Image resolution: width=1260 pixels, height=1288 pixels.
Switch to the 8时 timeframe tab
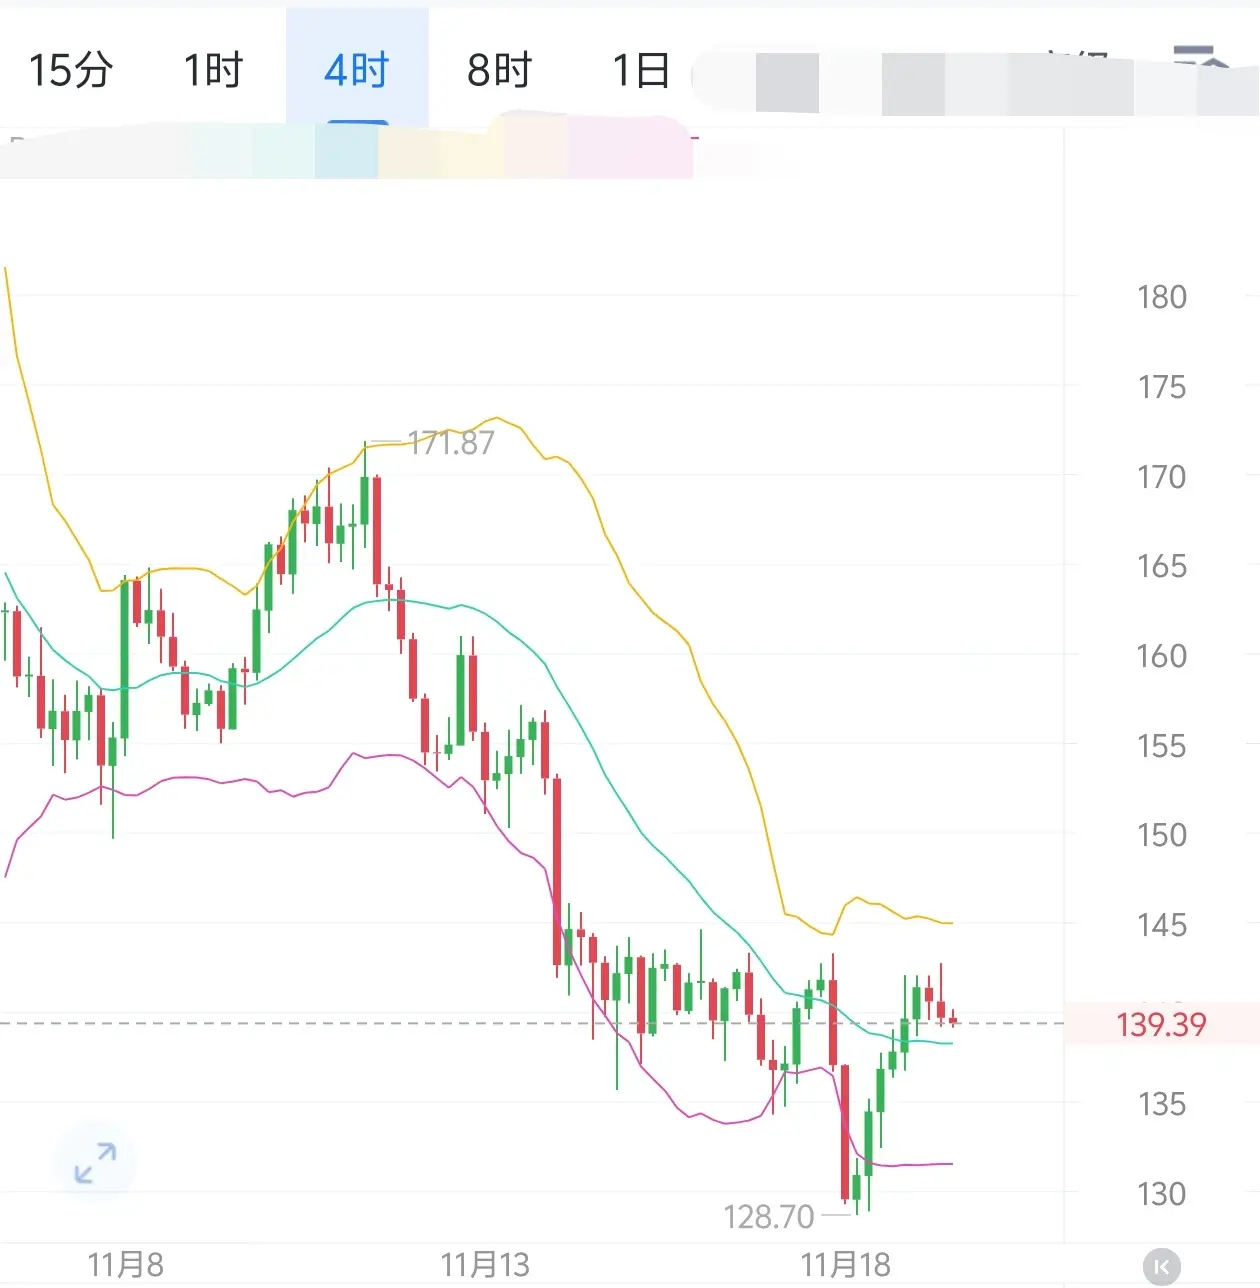(499, 70)
